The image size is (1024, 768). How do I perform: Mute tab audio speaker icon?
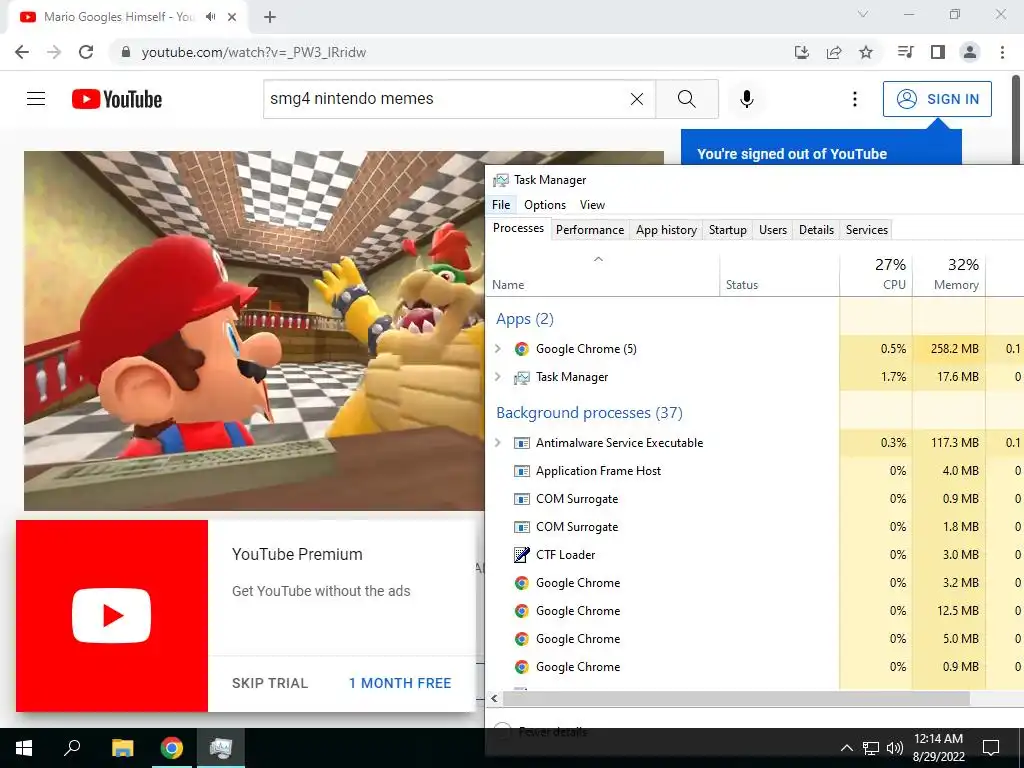[210, 17]
